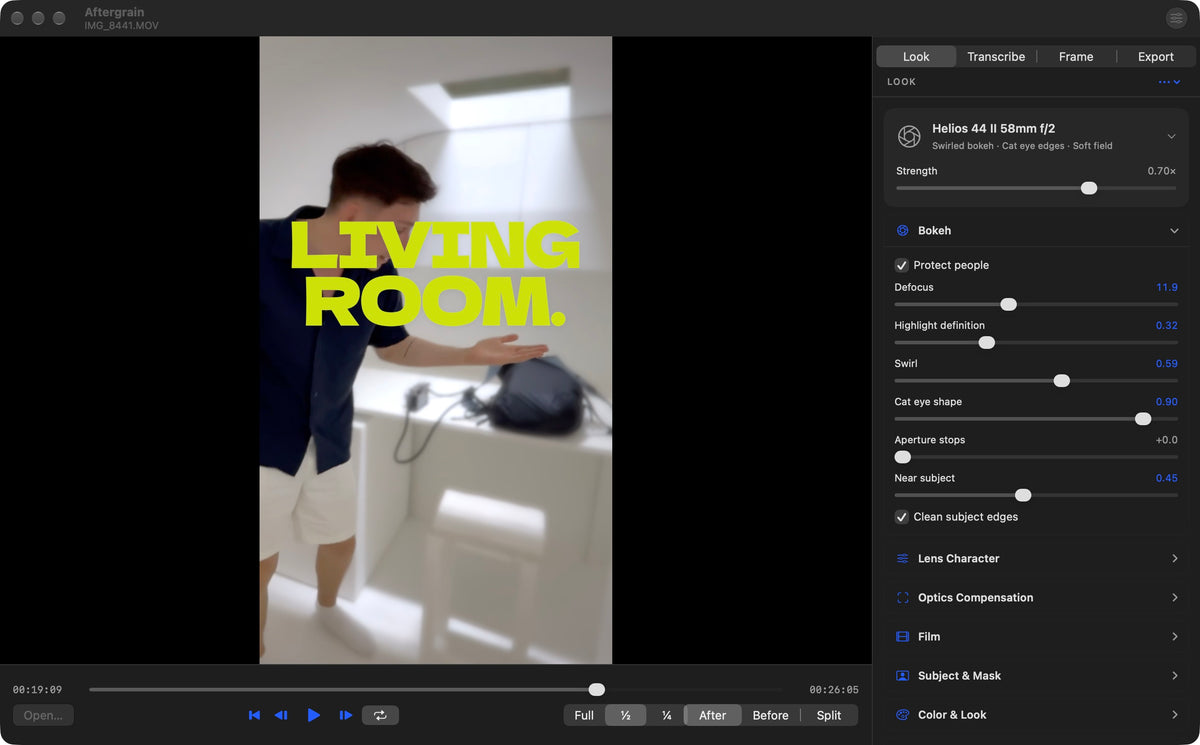Switch to the Look tab

tap(916, 57)
